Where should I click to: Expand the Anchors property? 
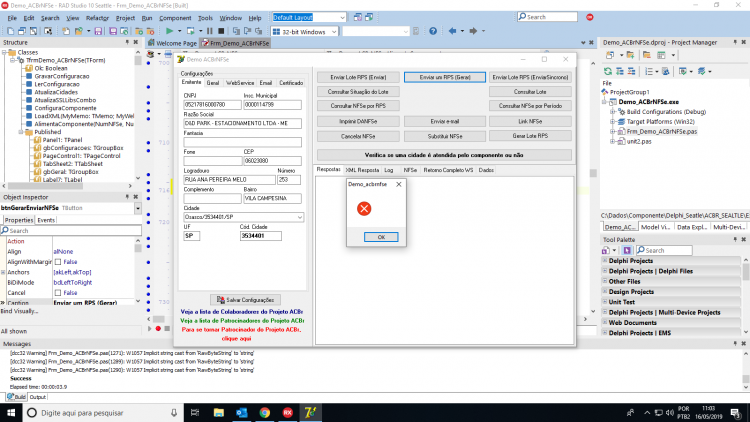(3, 272)
